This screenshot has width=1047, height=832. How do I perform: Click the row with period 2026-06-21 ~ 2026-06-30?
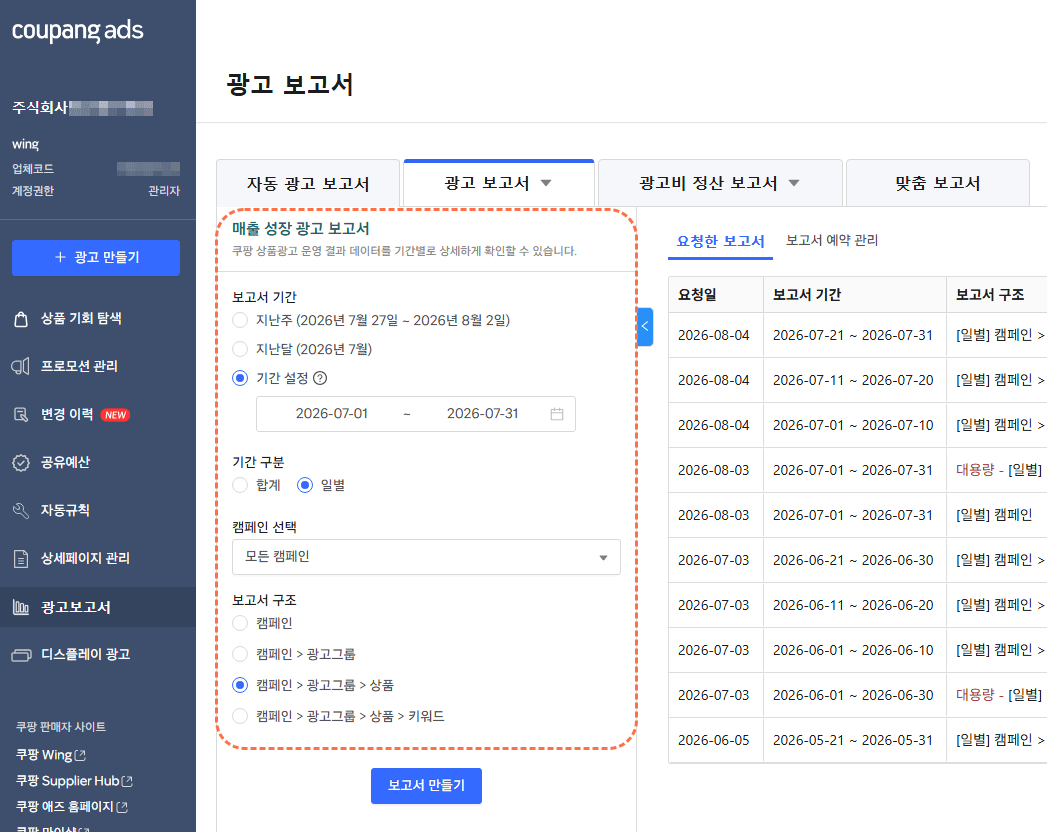pos(857,560)
